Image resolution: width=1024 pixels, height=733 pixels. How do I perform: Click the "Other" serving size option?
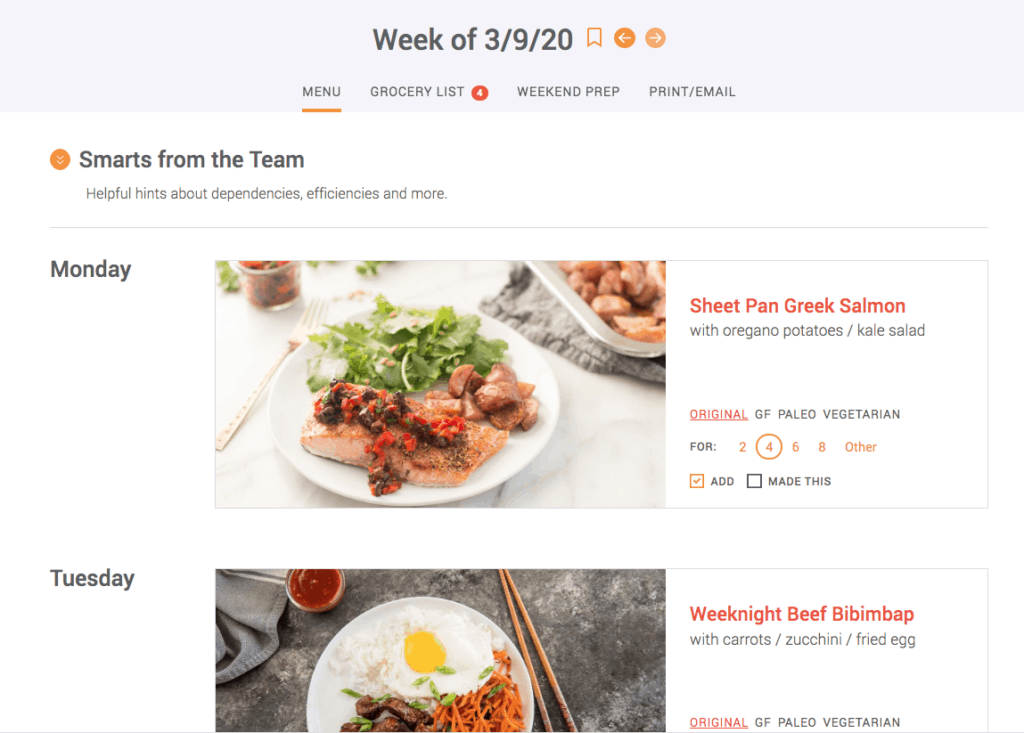coord(860,447)
